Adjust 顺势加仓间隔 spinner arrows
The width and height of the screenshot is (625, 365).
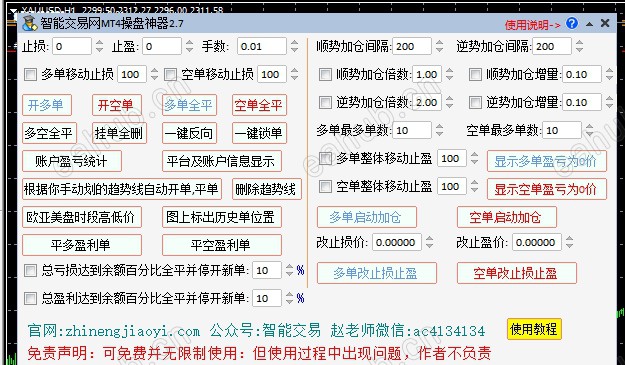(439, 46)
